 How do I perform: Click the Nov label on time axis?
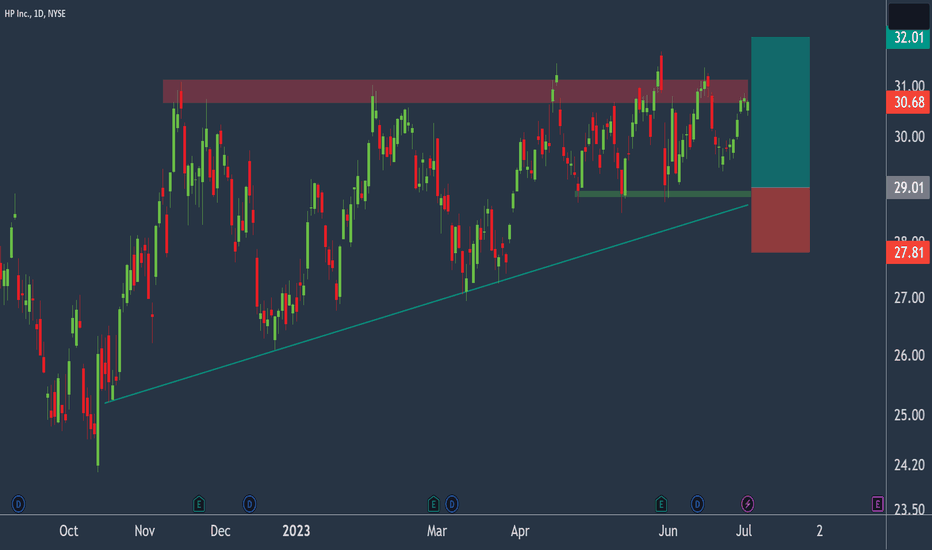pos(144,531)
